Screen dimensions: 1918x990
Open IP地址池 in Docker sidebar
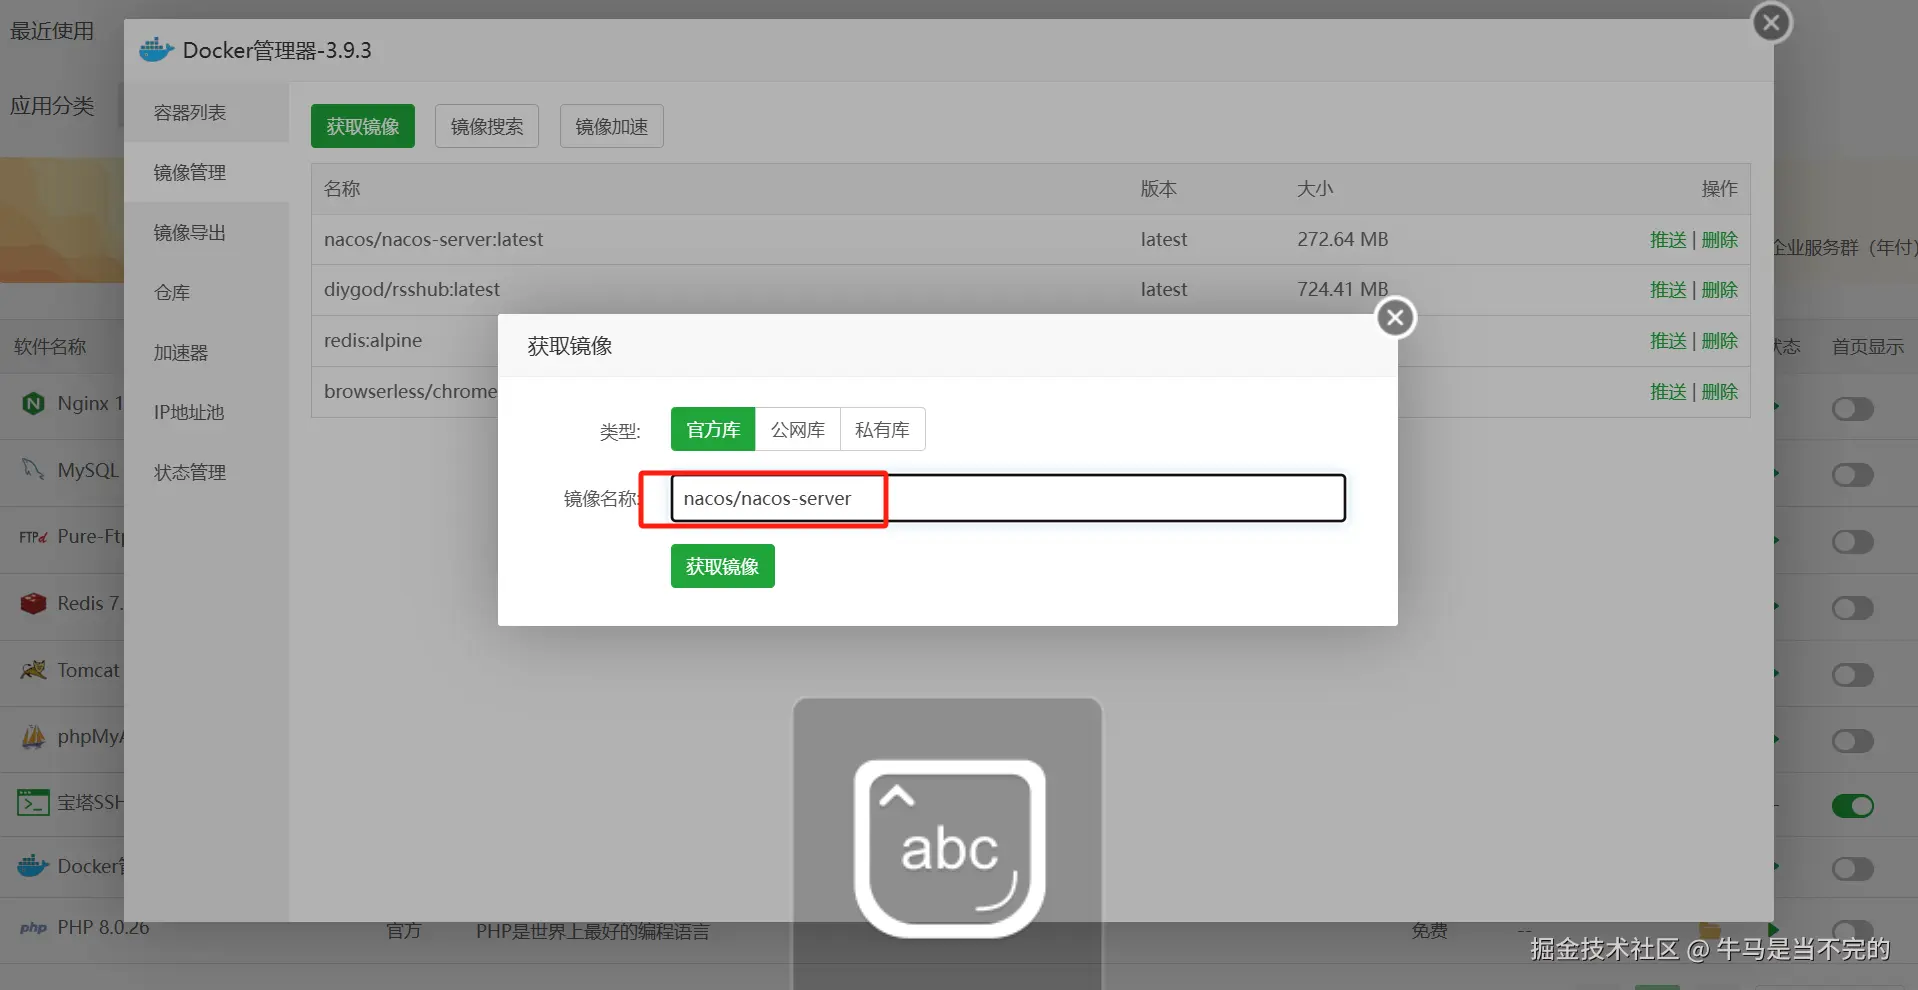point(206,412)
